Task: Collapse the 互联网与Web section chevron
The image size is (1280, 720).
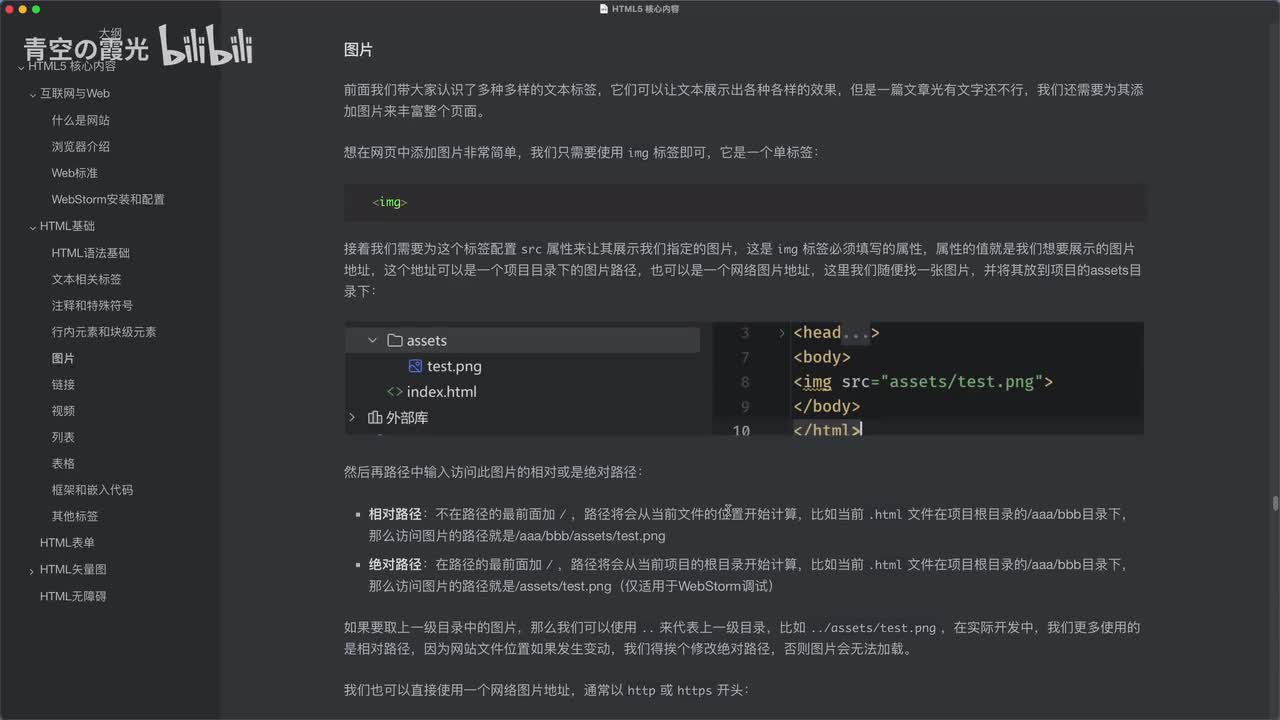Action: (32, 94)
